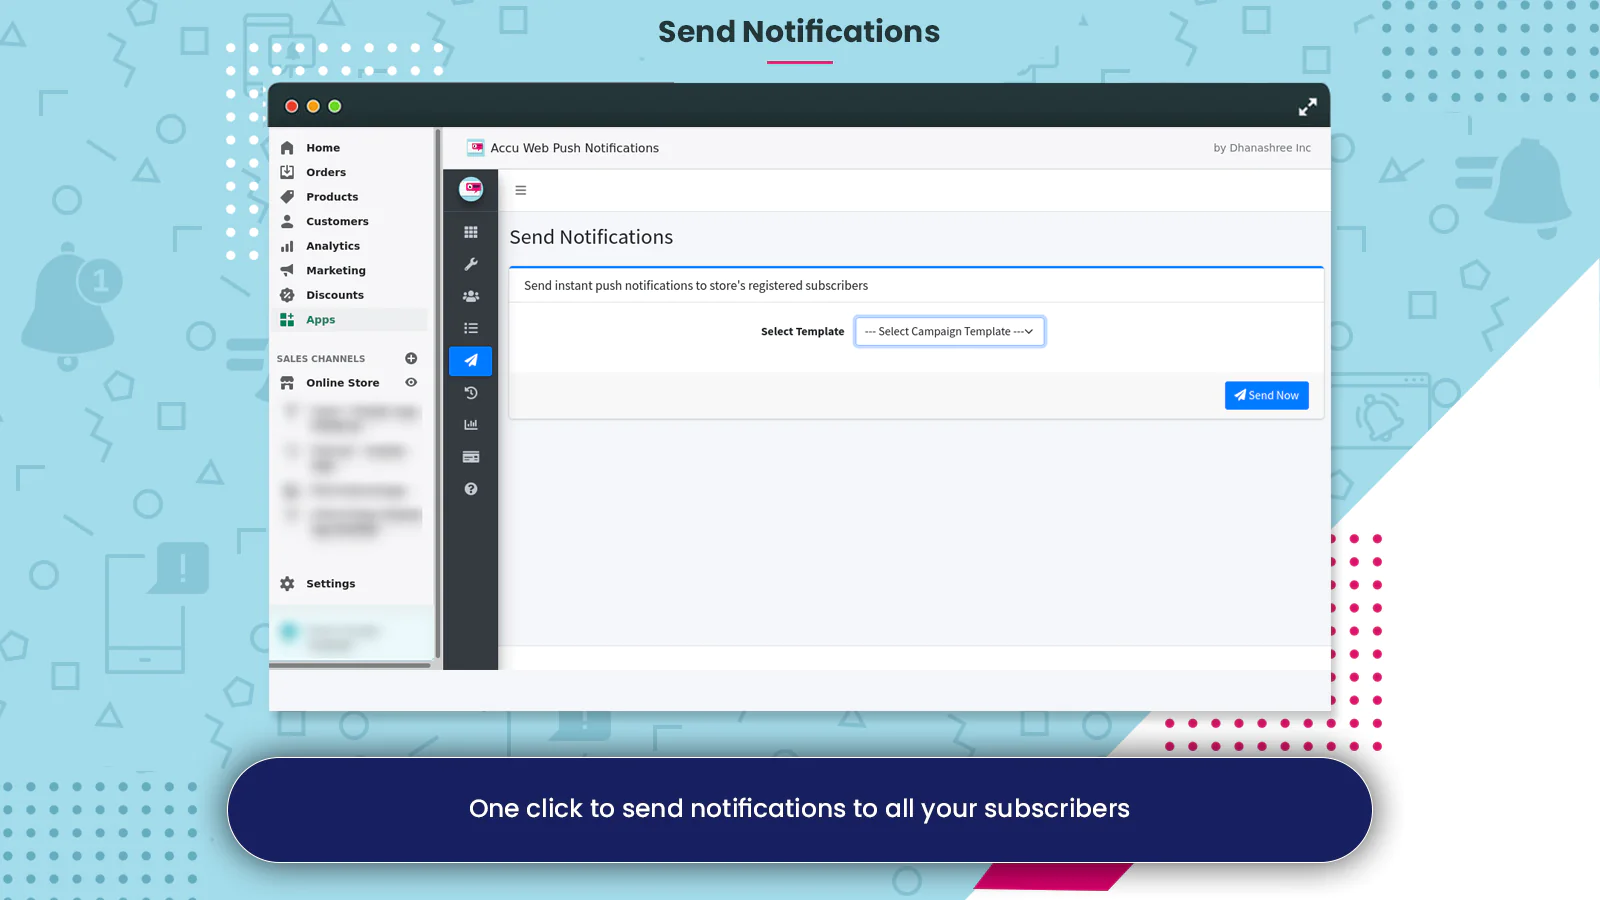Screen dimensions: 1600x900
Task: Click the Orders inbox icon
Action: tap(287, 172)
